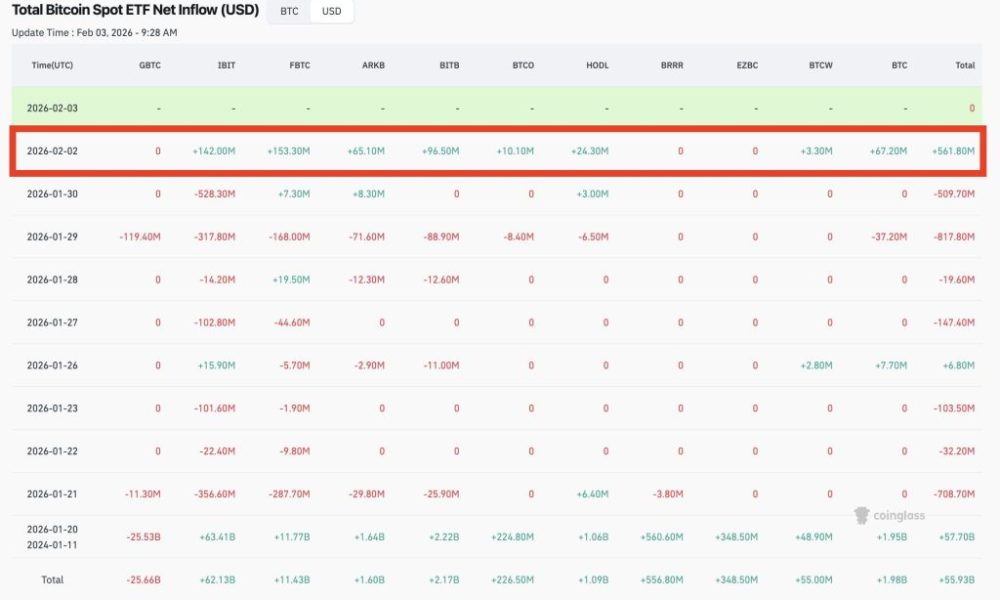The image size is (1000, 600).
Task: Click the BITB column header
Action: (448, 64)
